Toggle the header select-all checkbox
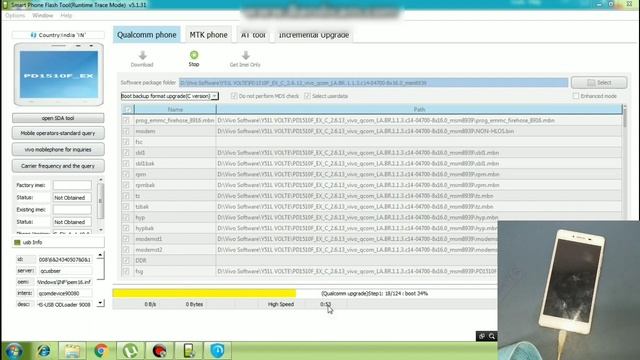Viewport: 640px width, 360px height. (x=128, y=109)
